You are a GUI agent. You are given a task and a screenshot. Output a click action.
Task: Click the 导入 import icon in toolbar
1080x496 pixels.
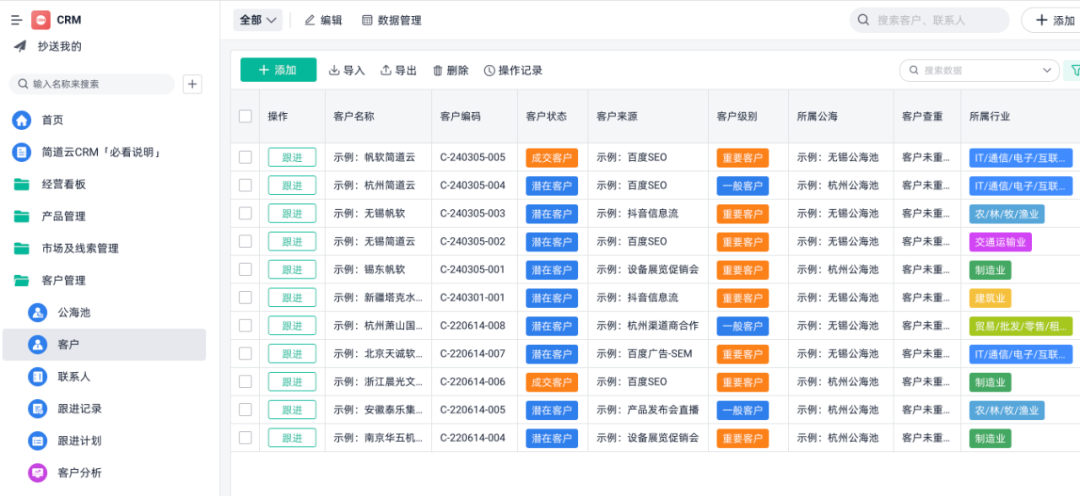pos(334,70)
